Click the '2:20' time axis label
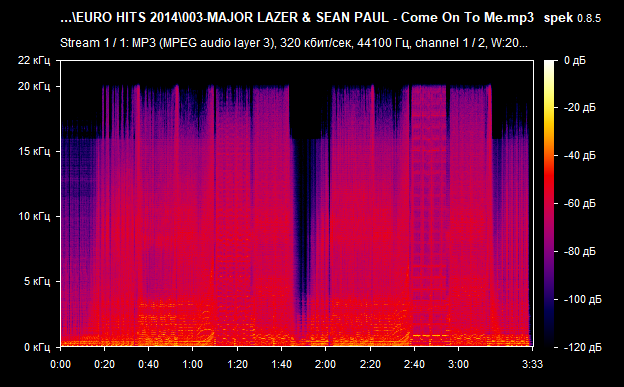 coord(370,364)
